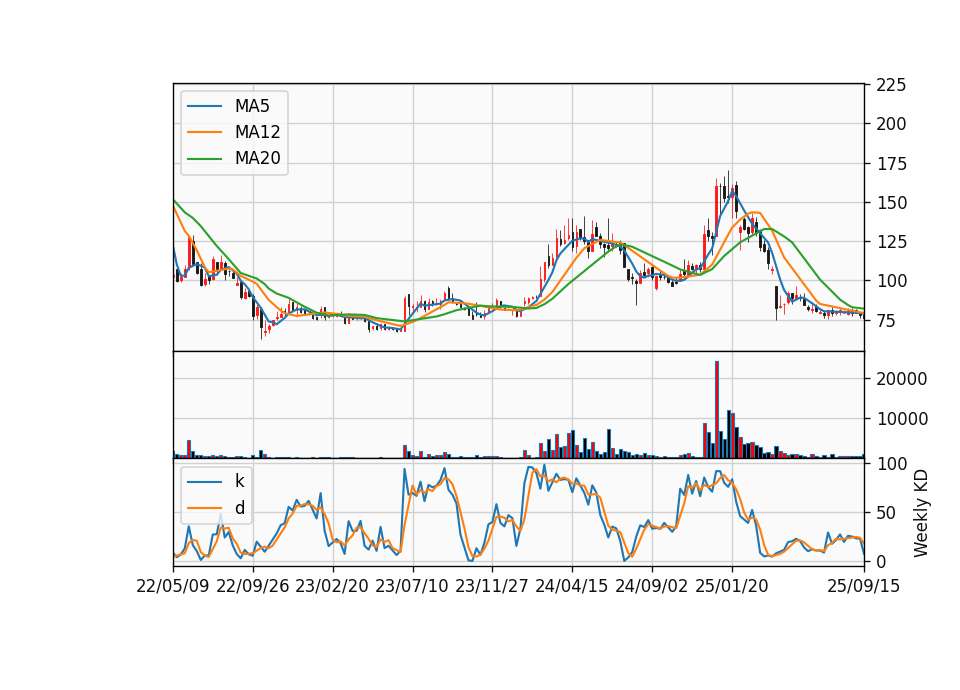Click the orange d legend line sample
Viewport: 960px width, 690px height.
pos(204,508)
